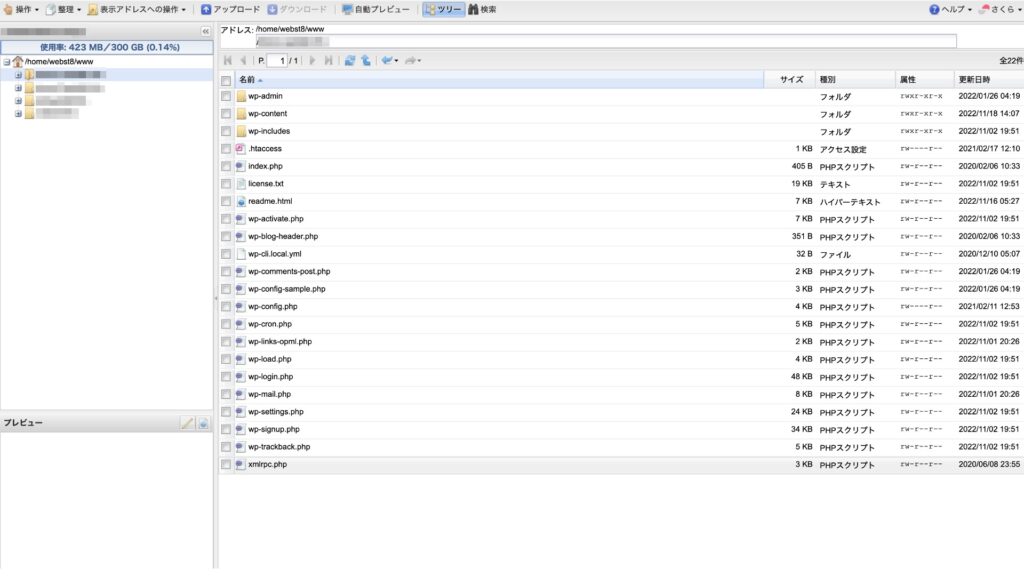Click the .htaccess access settings icon
The image size is (1024, 576).
click(238, 148)
